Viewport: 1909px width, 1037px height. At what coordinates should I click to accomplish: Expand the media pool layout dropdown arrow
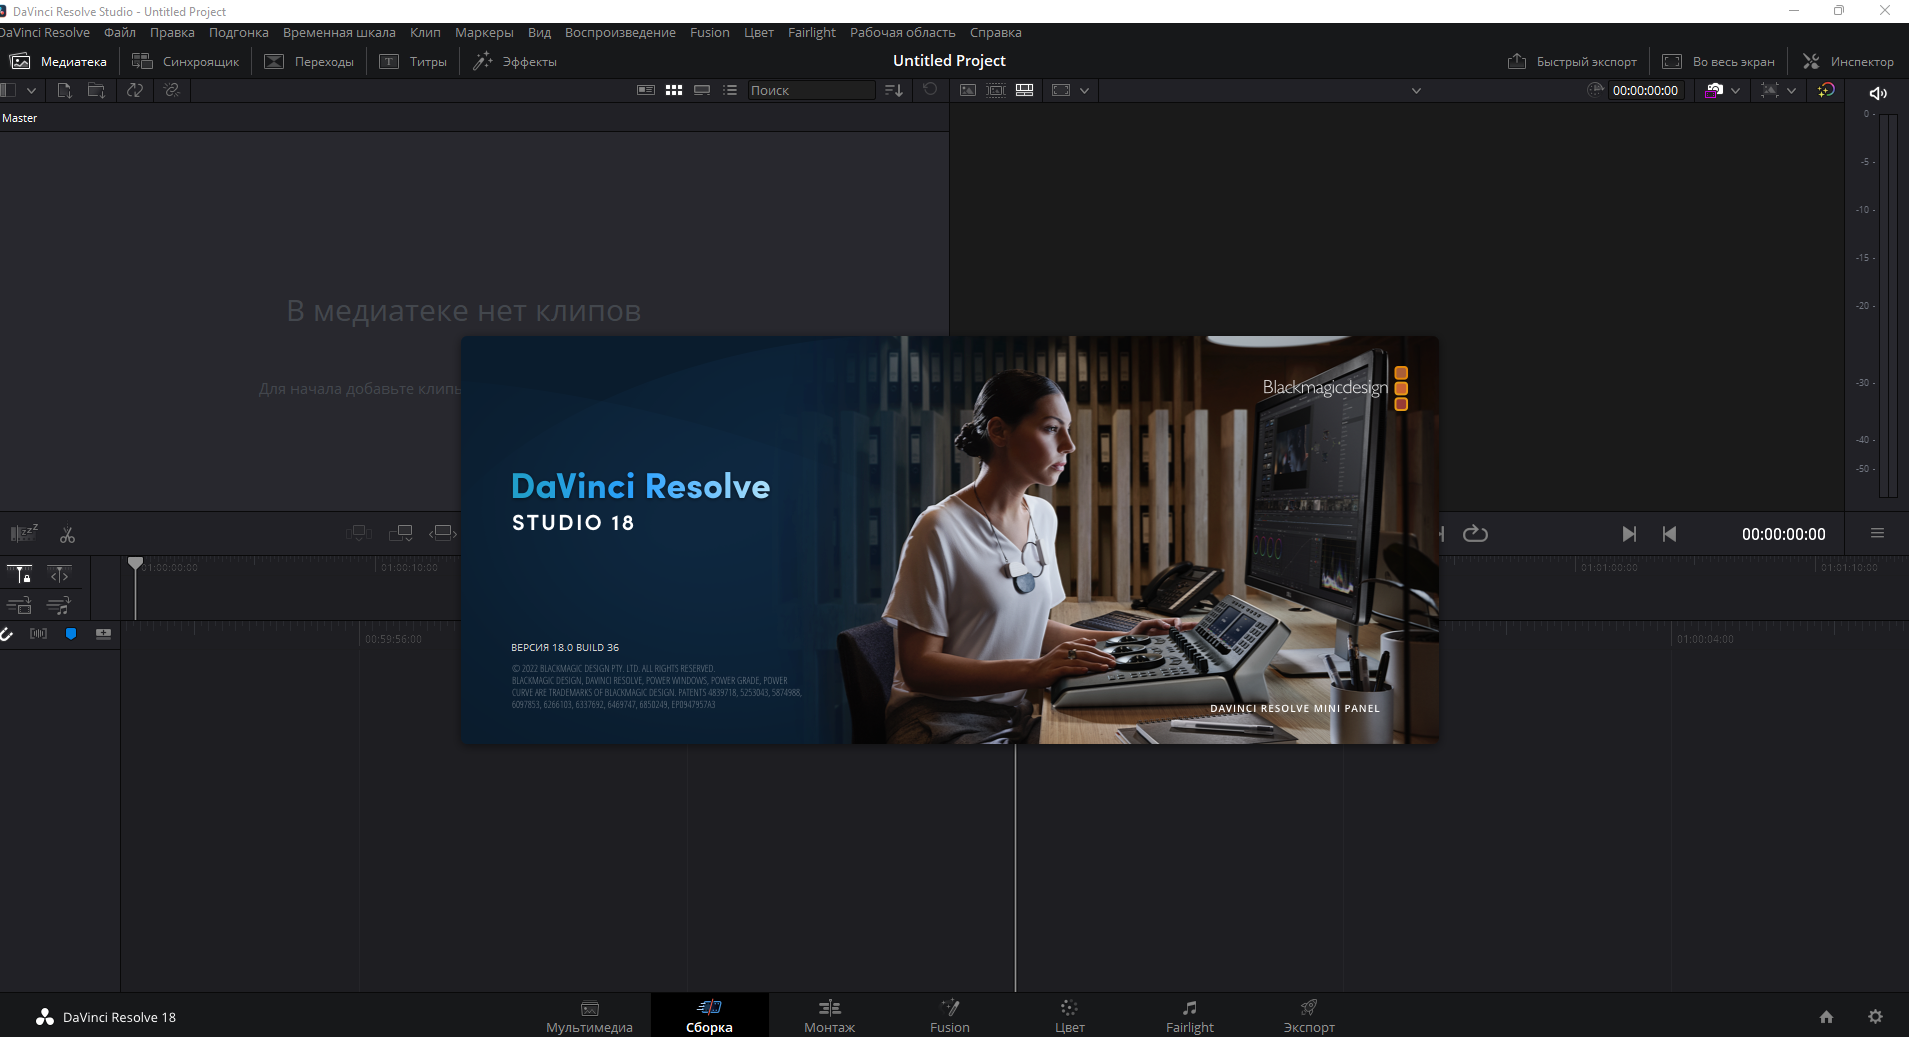[31, 90]
